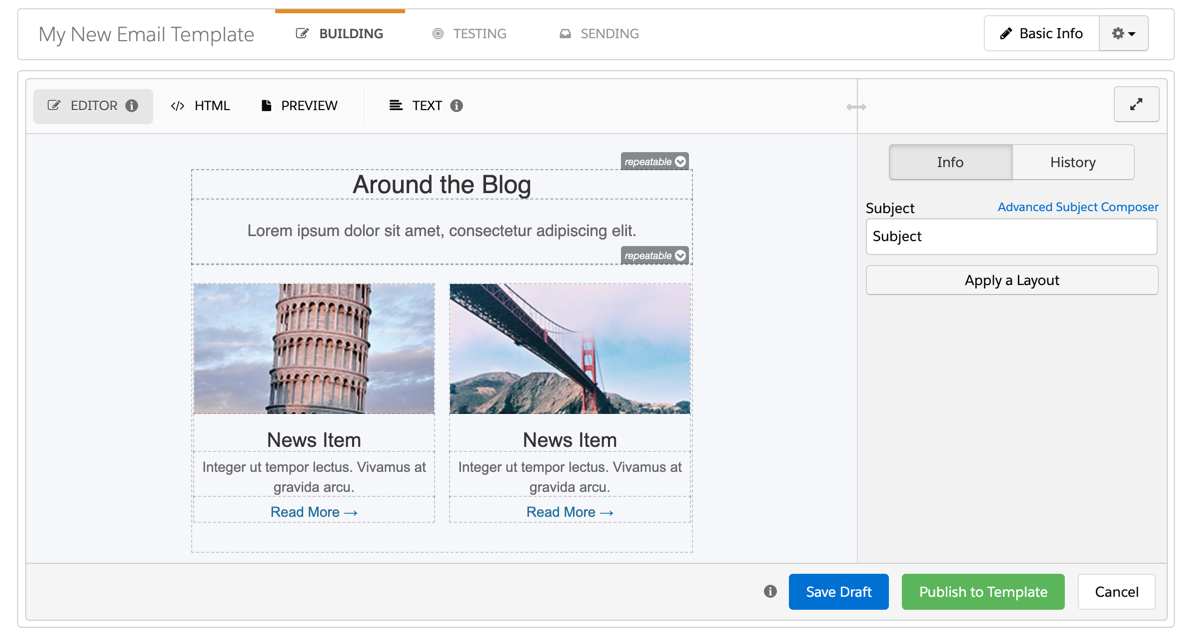Go to the TESTING step
The height and width of the screenshot is (630, 1193).
[x=469, y=34]
